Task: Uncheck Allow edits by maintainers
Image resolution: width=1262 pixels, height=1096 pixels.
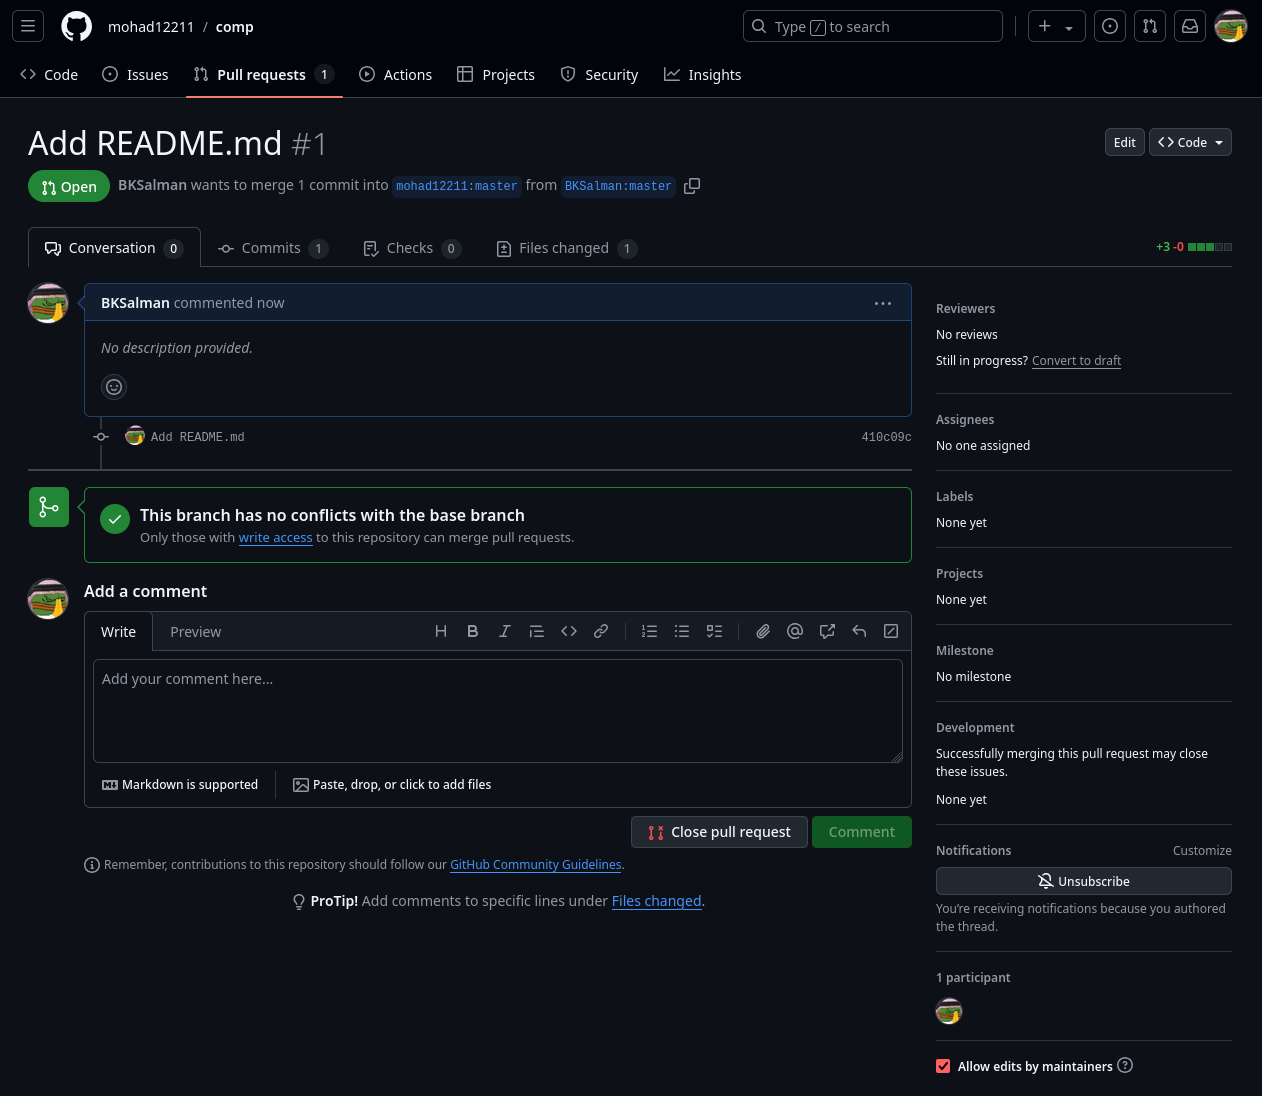Action: click(x=943, y=1066)
